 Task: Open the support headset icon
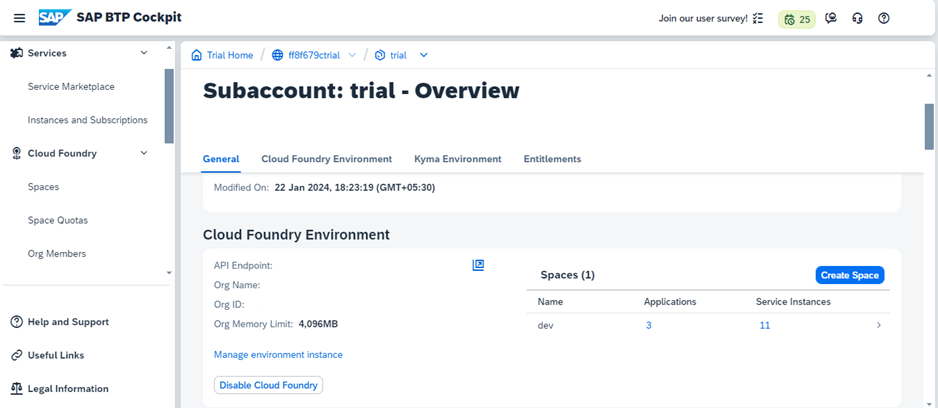857,19
